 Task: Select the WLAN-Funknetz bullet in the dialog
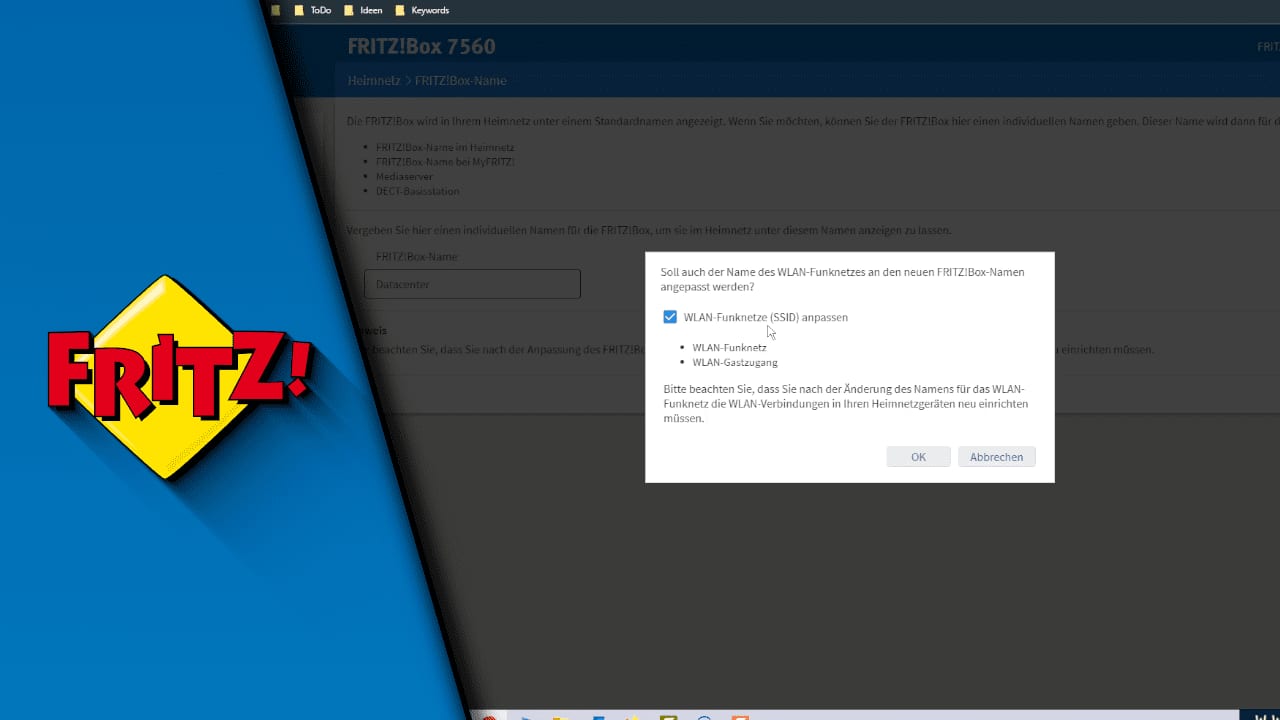point(729,347)
